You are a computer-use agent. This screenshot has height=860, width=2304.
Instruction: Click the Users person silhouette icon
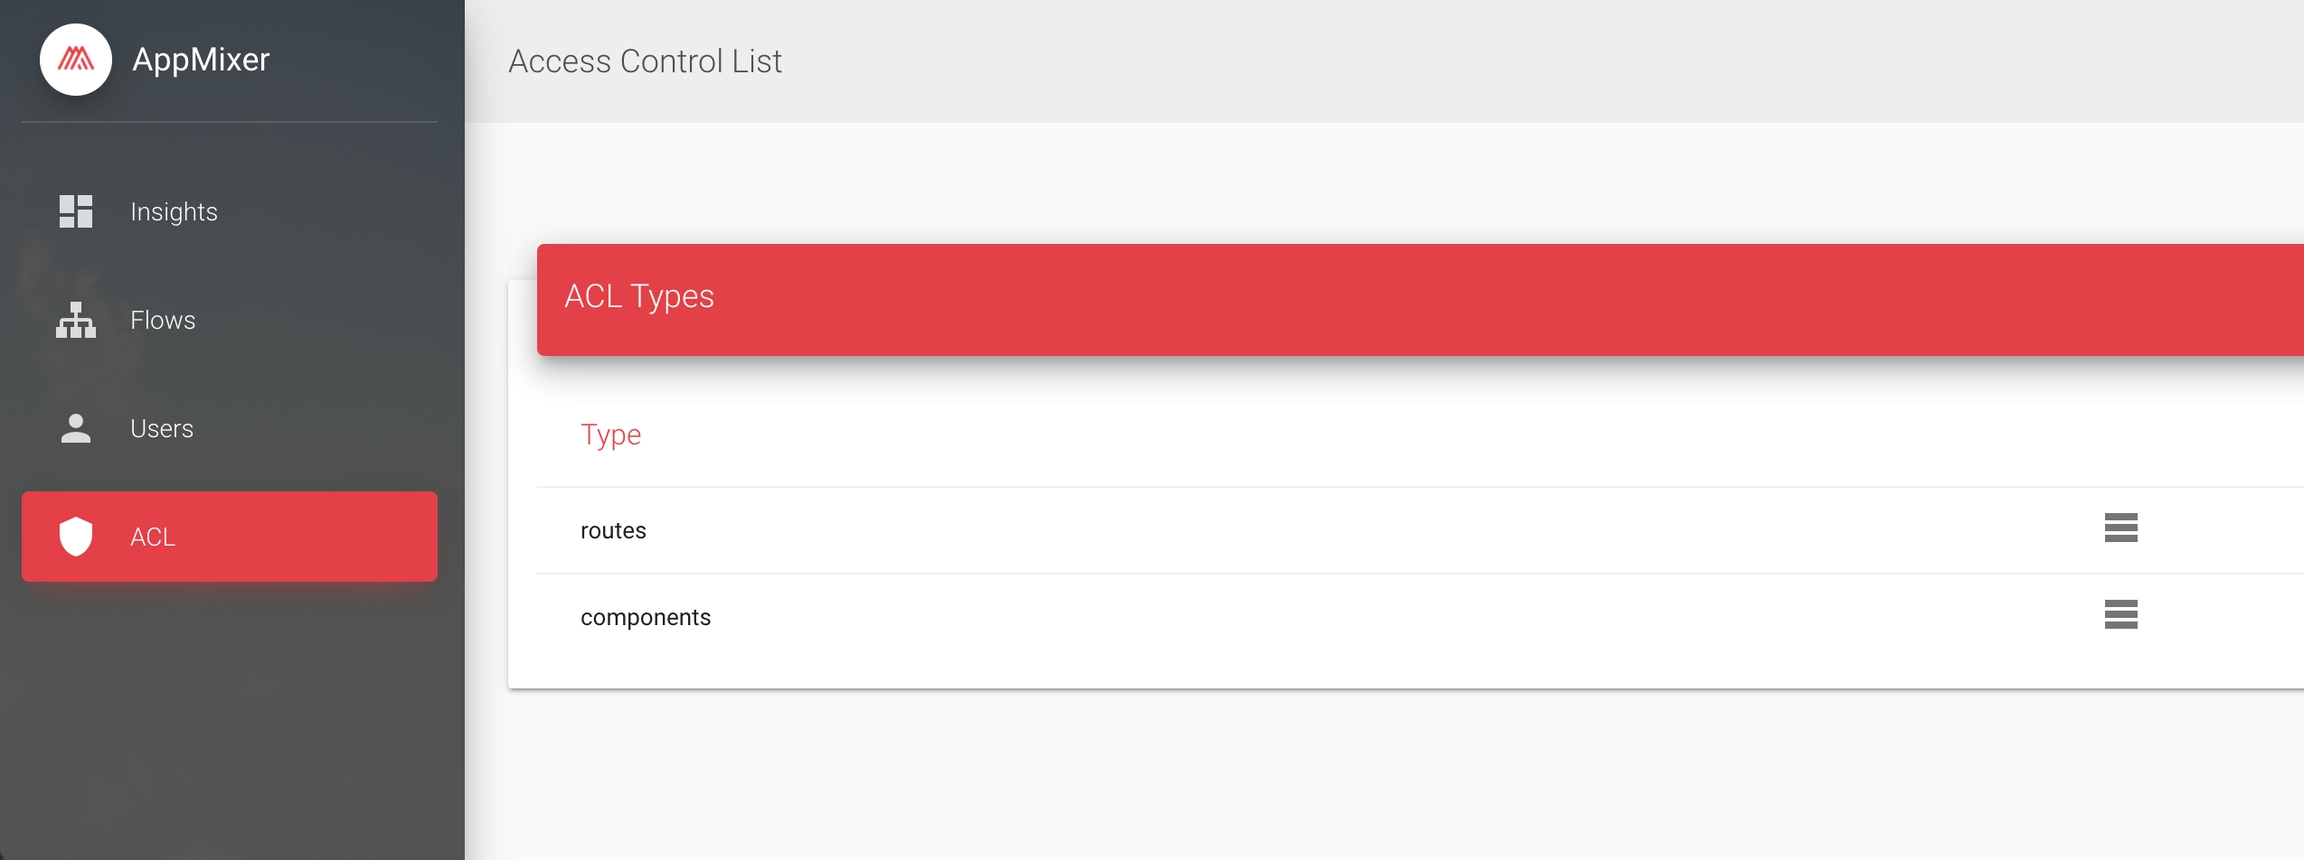click(x=76, y=428)
